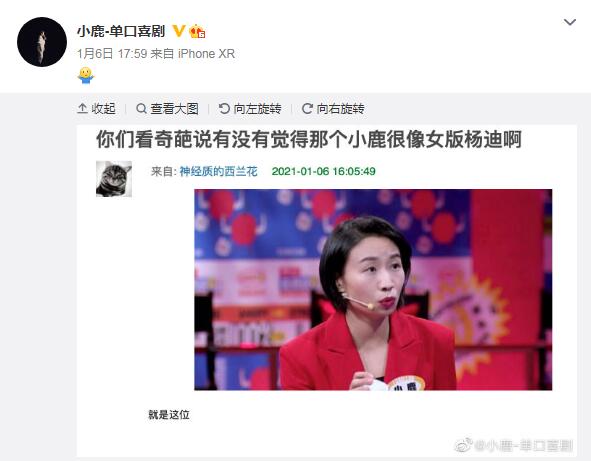Rotate the image left with 向左旋转
The image size is (591, 461).
click(x=250, y=109)
